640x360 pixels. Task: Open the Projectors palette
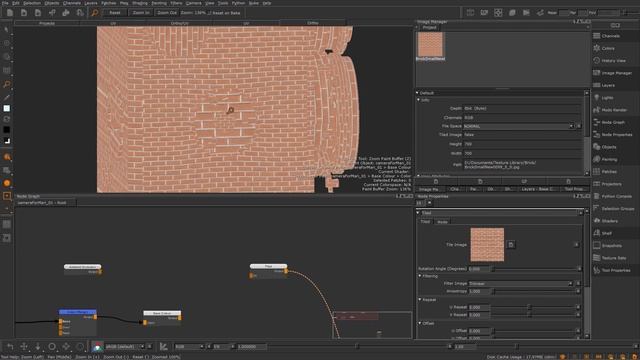click(611, 184)
